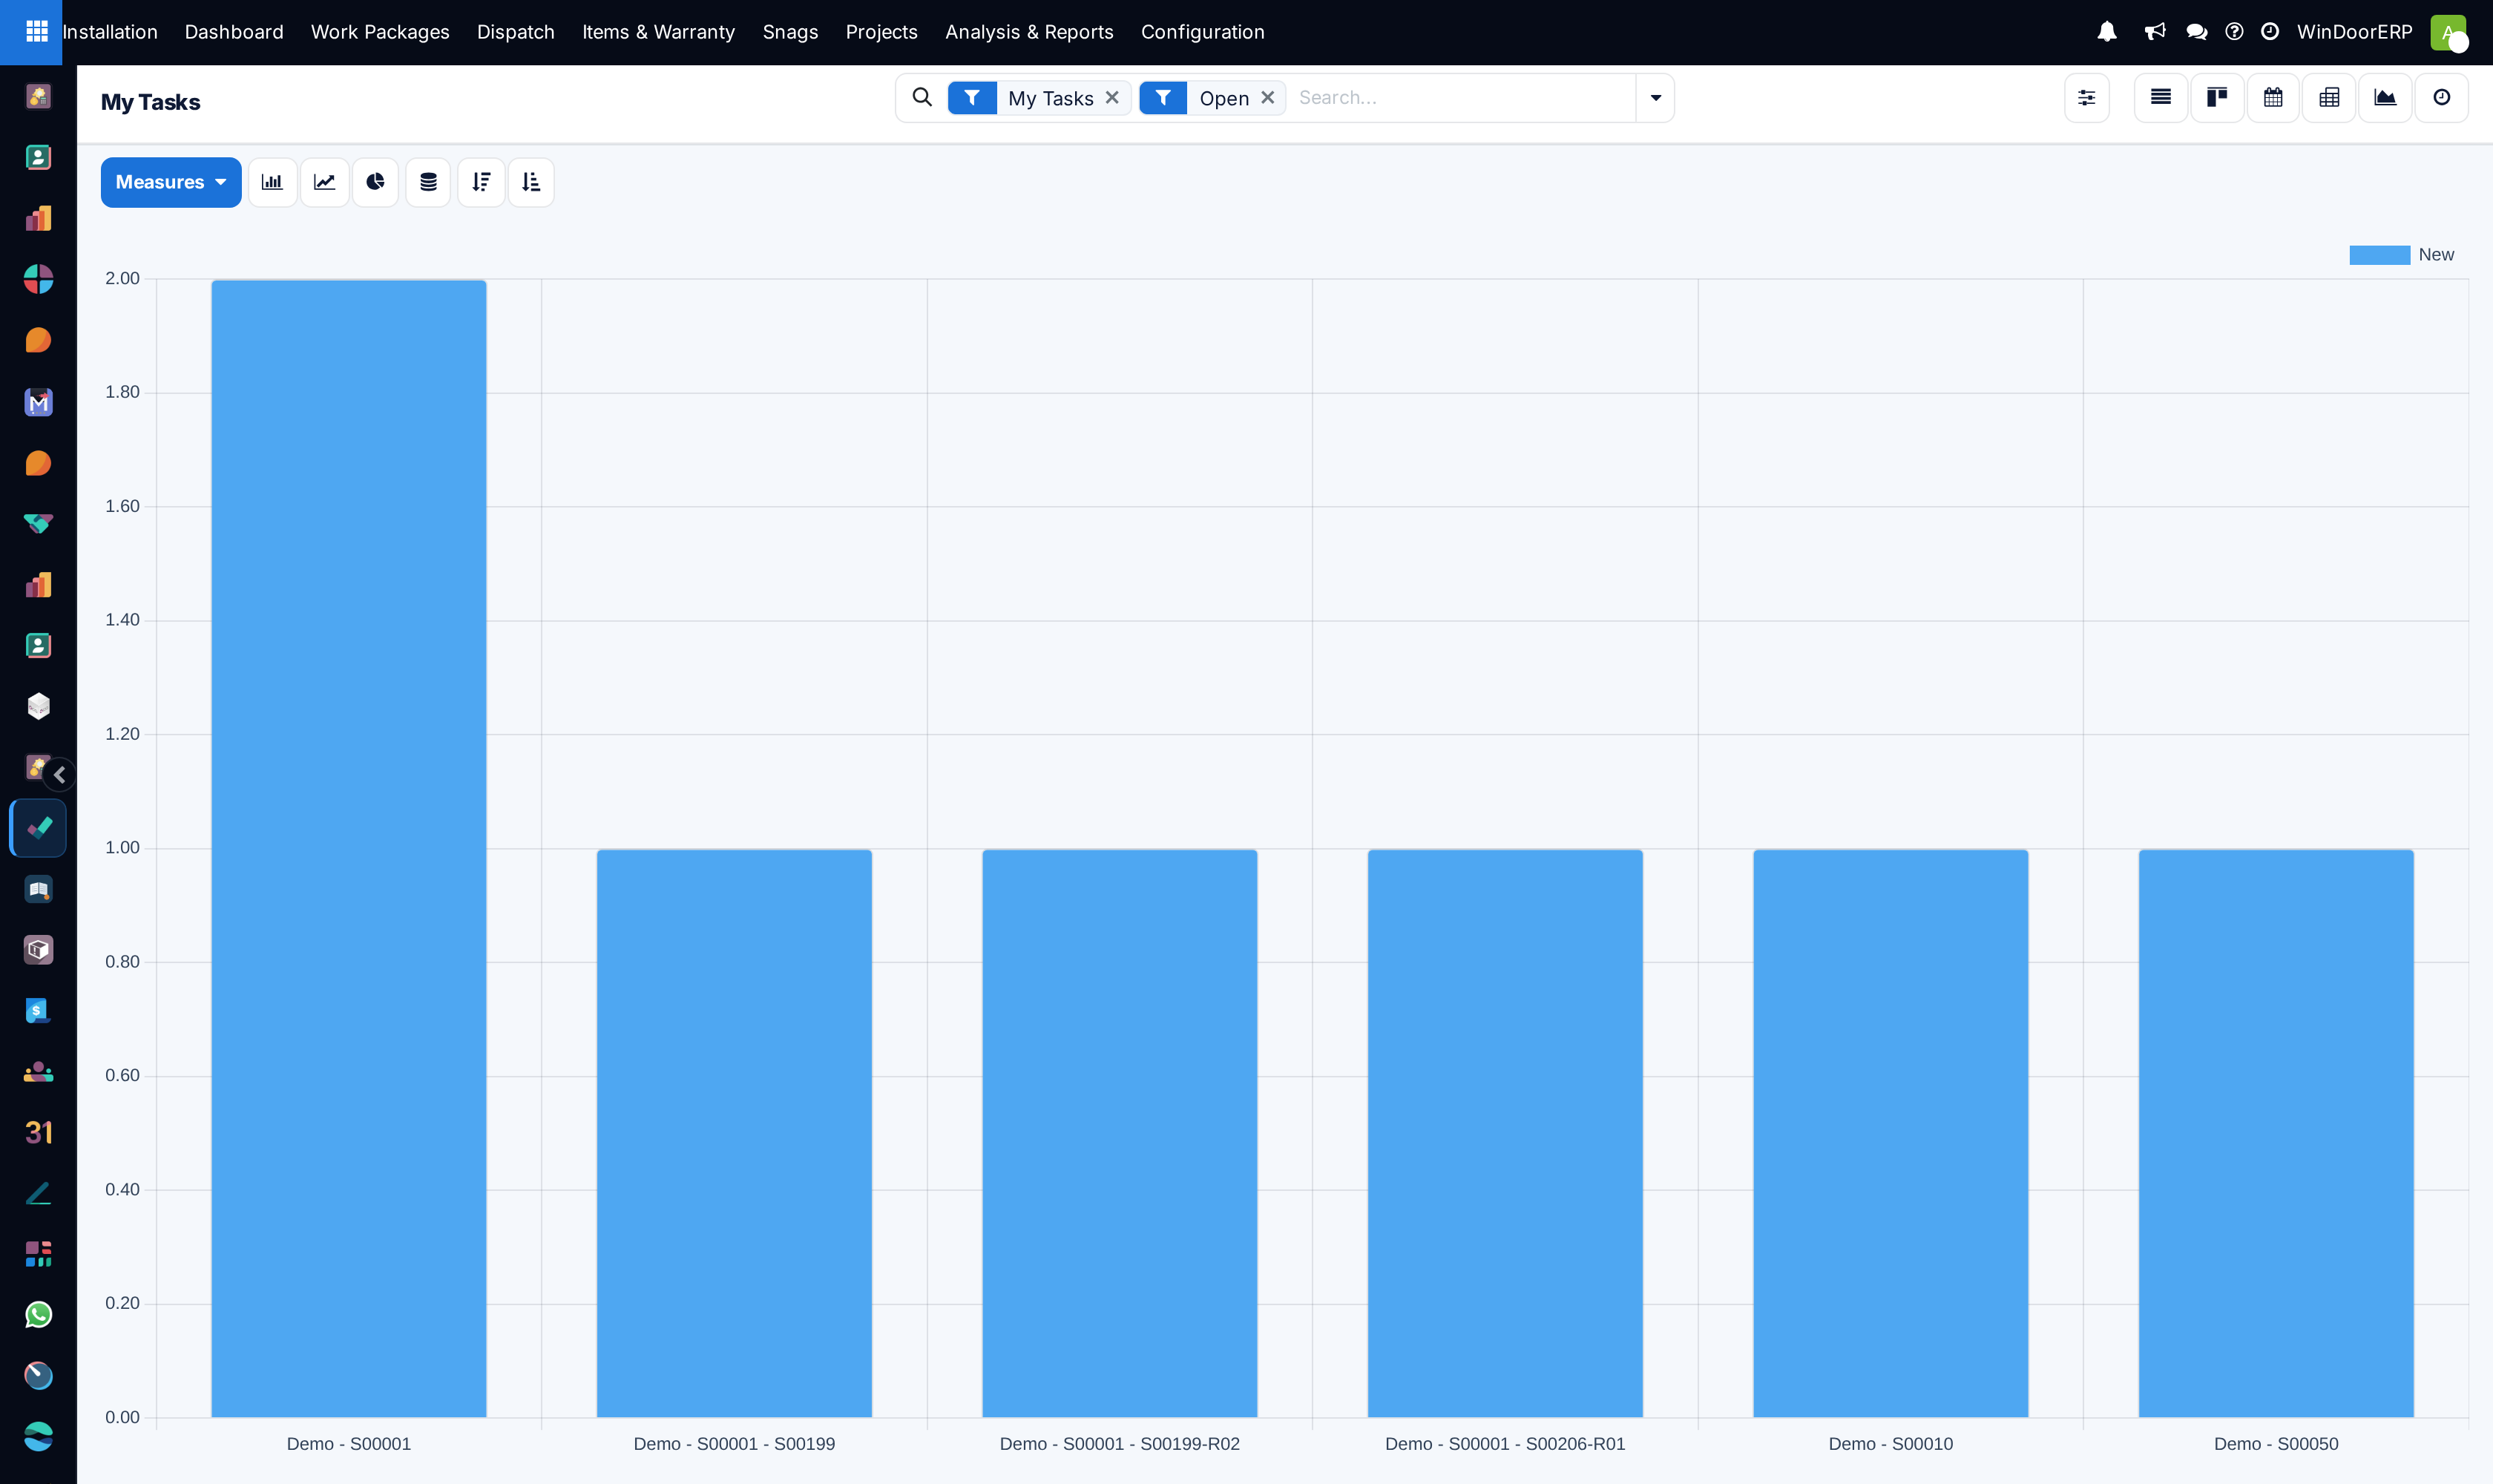This screenshot has height=1484, width=2493.
Task: Open the open-book knowledge app in sidebar
Action: tap(38, 889)
